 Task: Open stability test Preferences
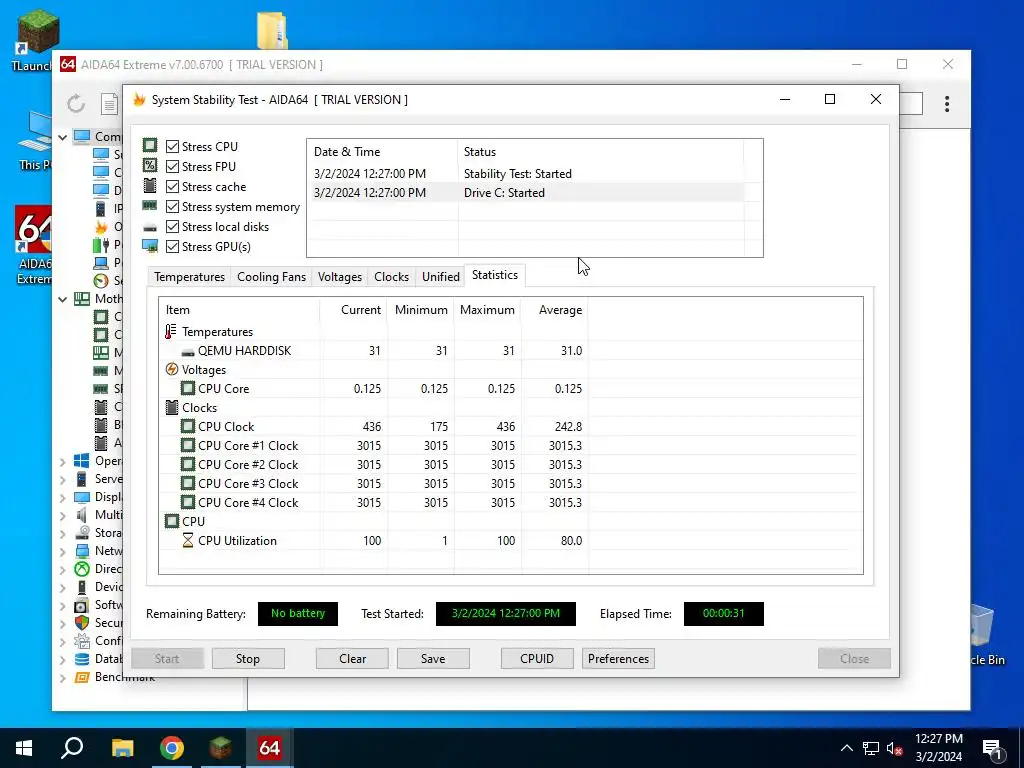(618, 658)
